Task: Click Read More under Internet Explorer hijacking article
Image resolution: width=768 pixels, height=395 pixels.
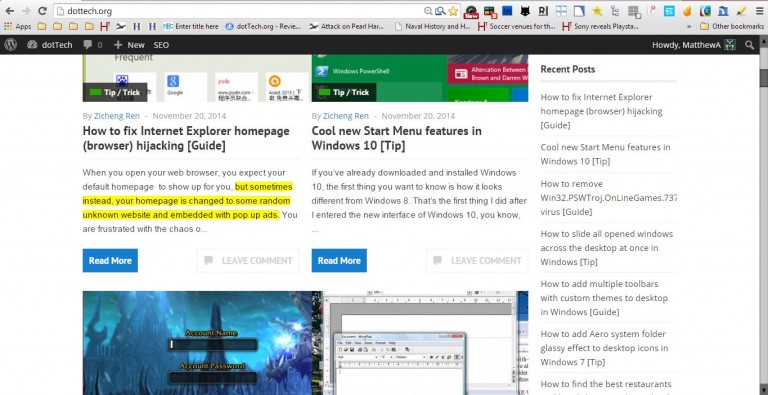Action: pos(110,260)
